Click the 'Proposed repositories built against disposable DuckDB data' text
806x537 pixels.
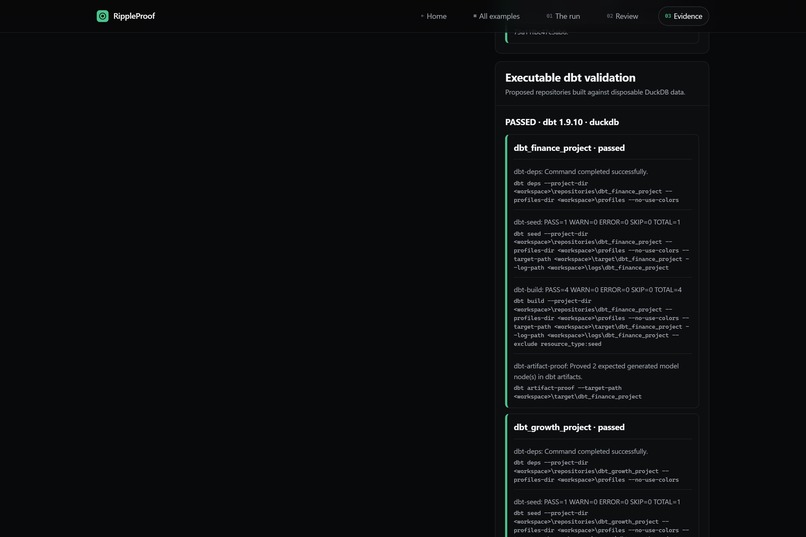click(x=595, y=92)
